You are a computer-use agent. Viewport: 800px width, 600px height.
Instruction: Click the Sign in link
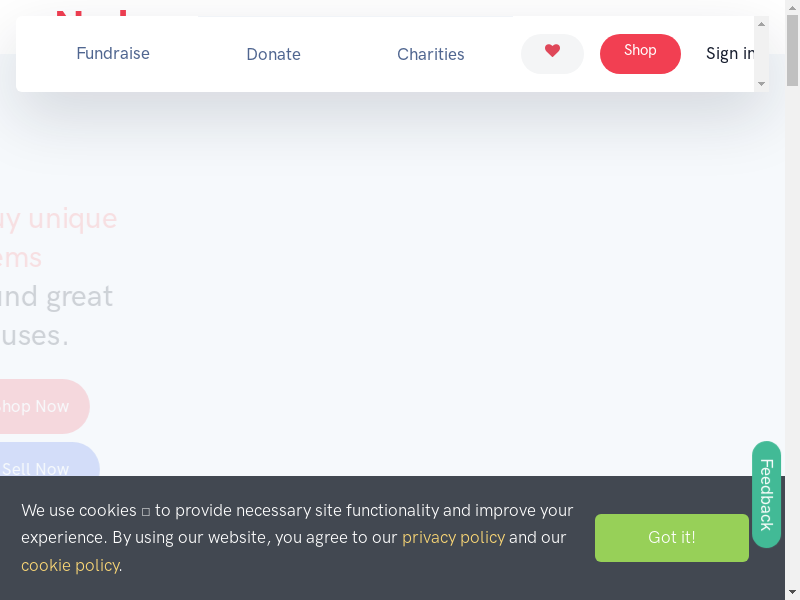(x=730, y=54)
